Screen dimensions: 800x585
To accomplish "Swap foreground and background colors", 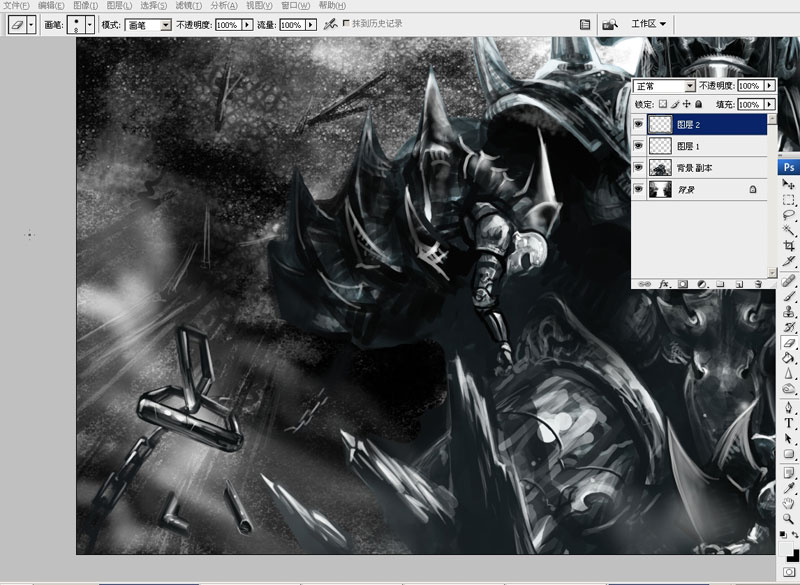I will (x=794, y=535).
